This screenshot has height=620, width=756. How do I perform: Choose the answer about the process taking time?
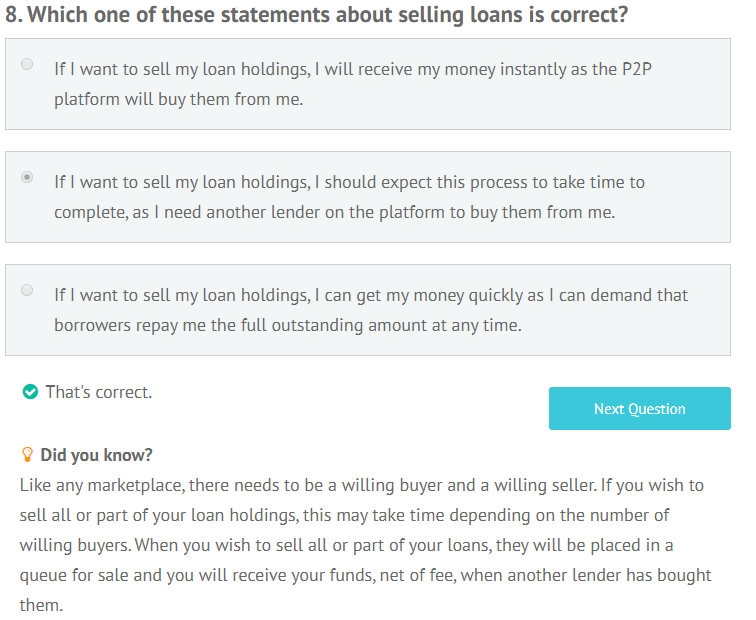(x=368, y=197)
